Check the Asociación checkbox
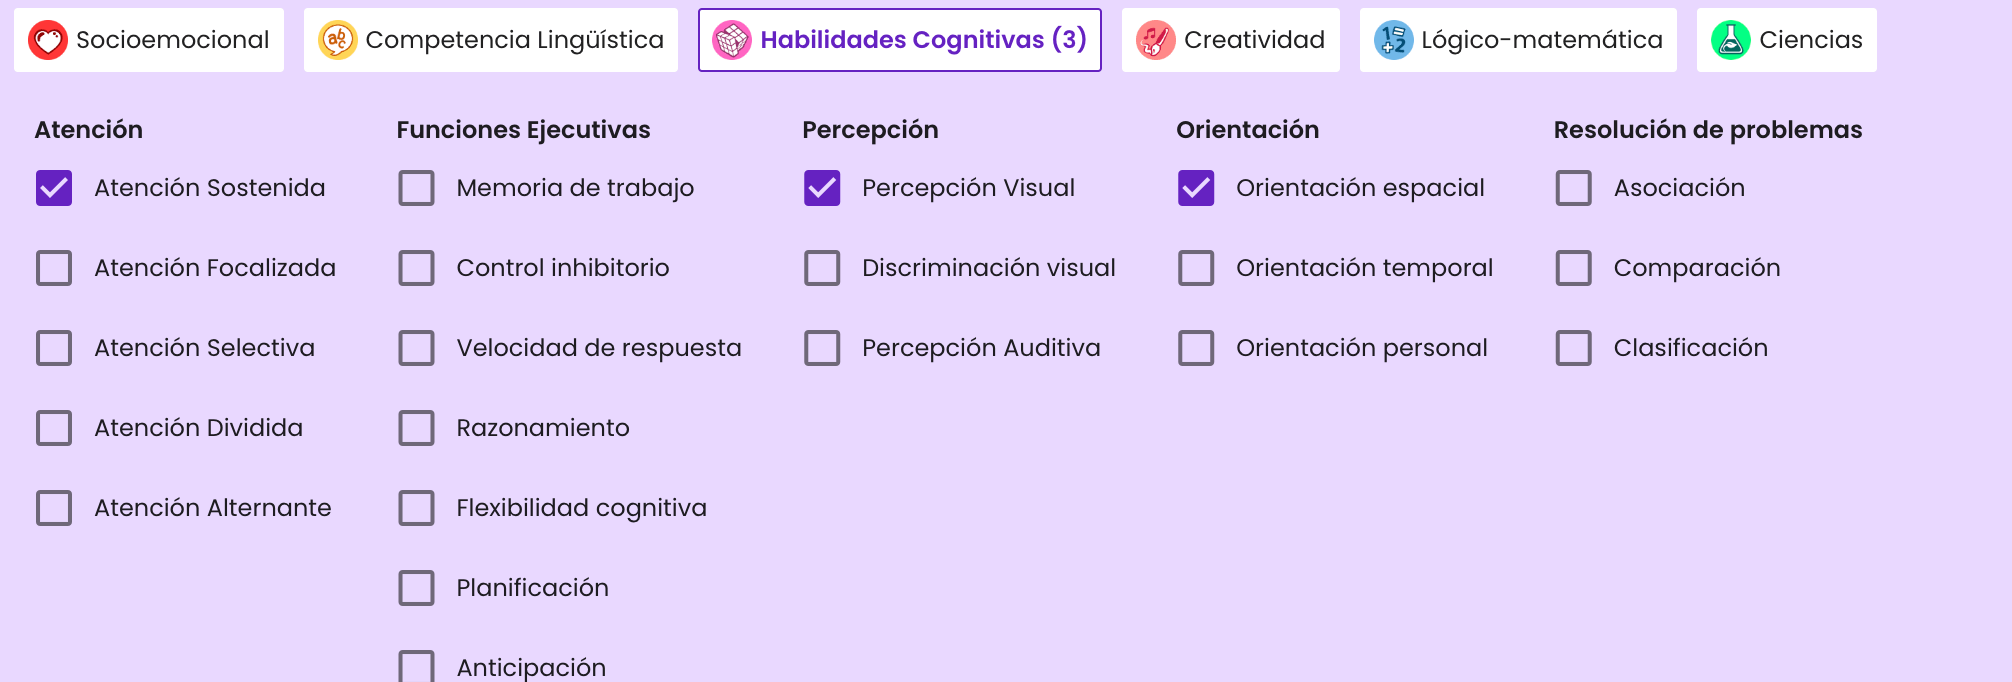 click(x=1573, y=188)
